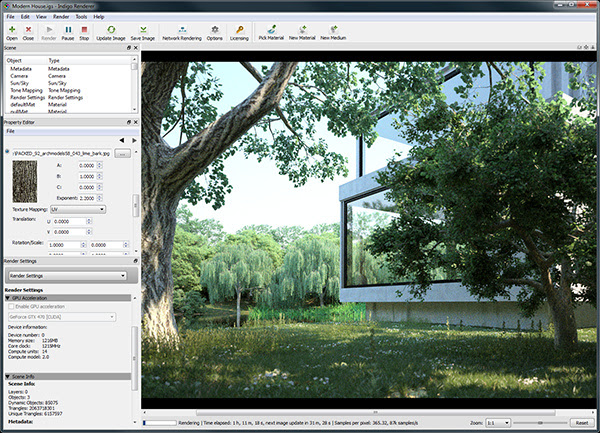The image size is (600, 433).
Task: Open the Texture Mapping UV dropdown
Action: click(x=78, y=209)
